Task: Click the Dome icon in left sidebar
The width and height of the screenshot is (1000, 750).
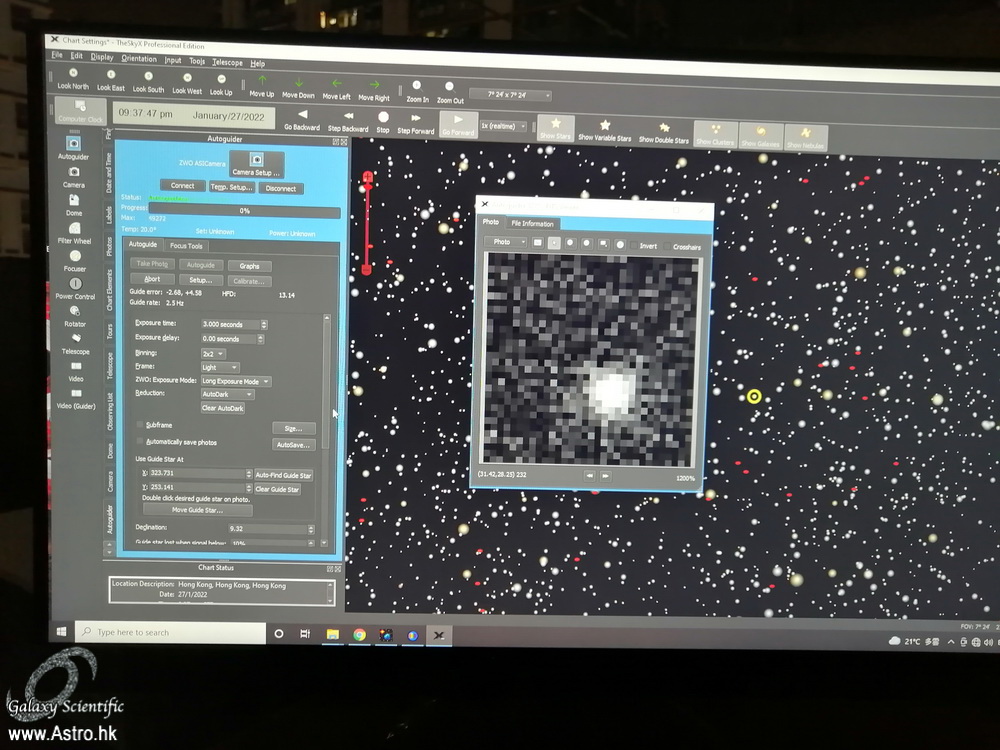Action: (74, 200)
